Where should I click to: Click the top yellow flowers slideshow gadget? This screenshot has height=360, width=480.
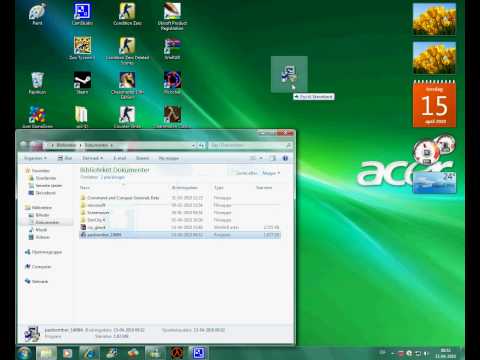pos(434,19)
